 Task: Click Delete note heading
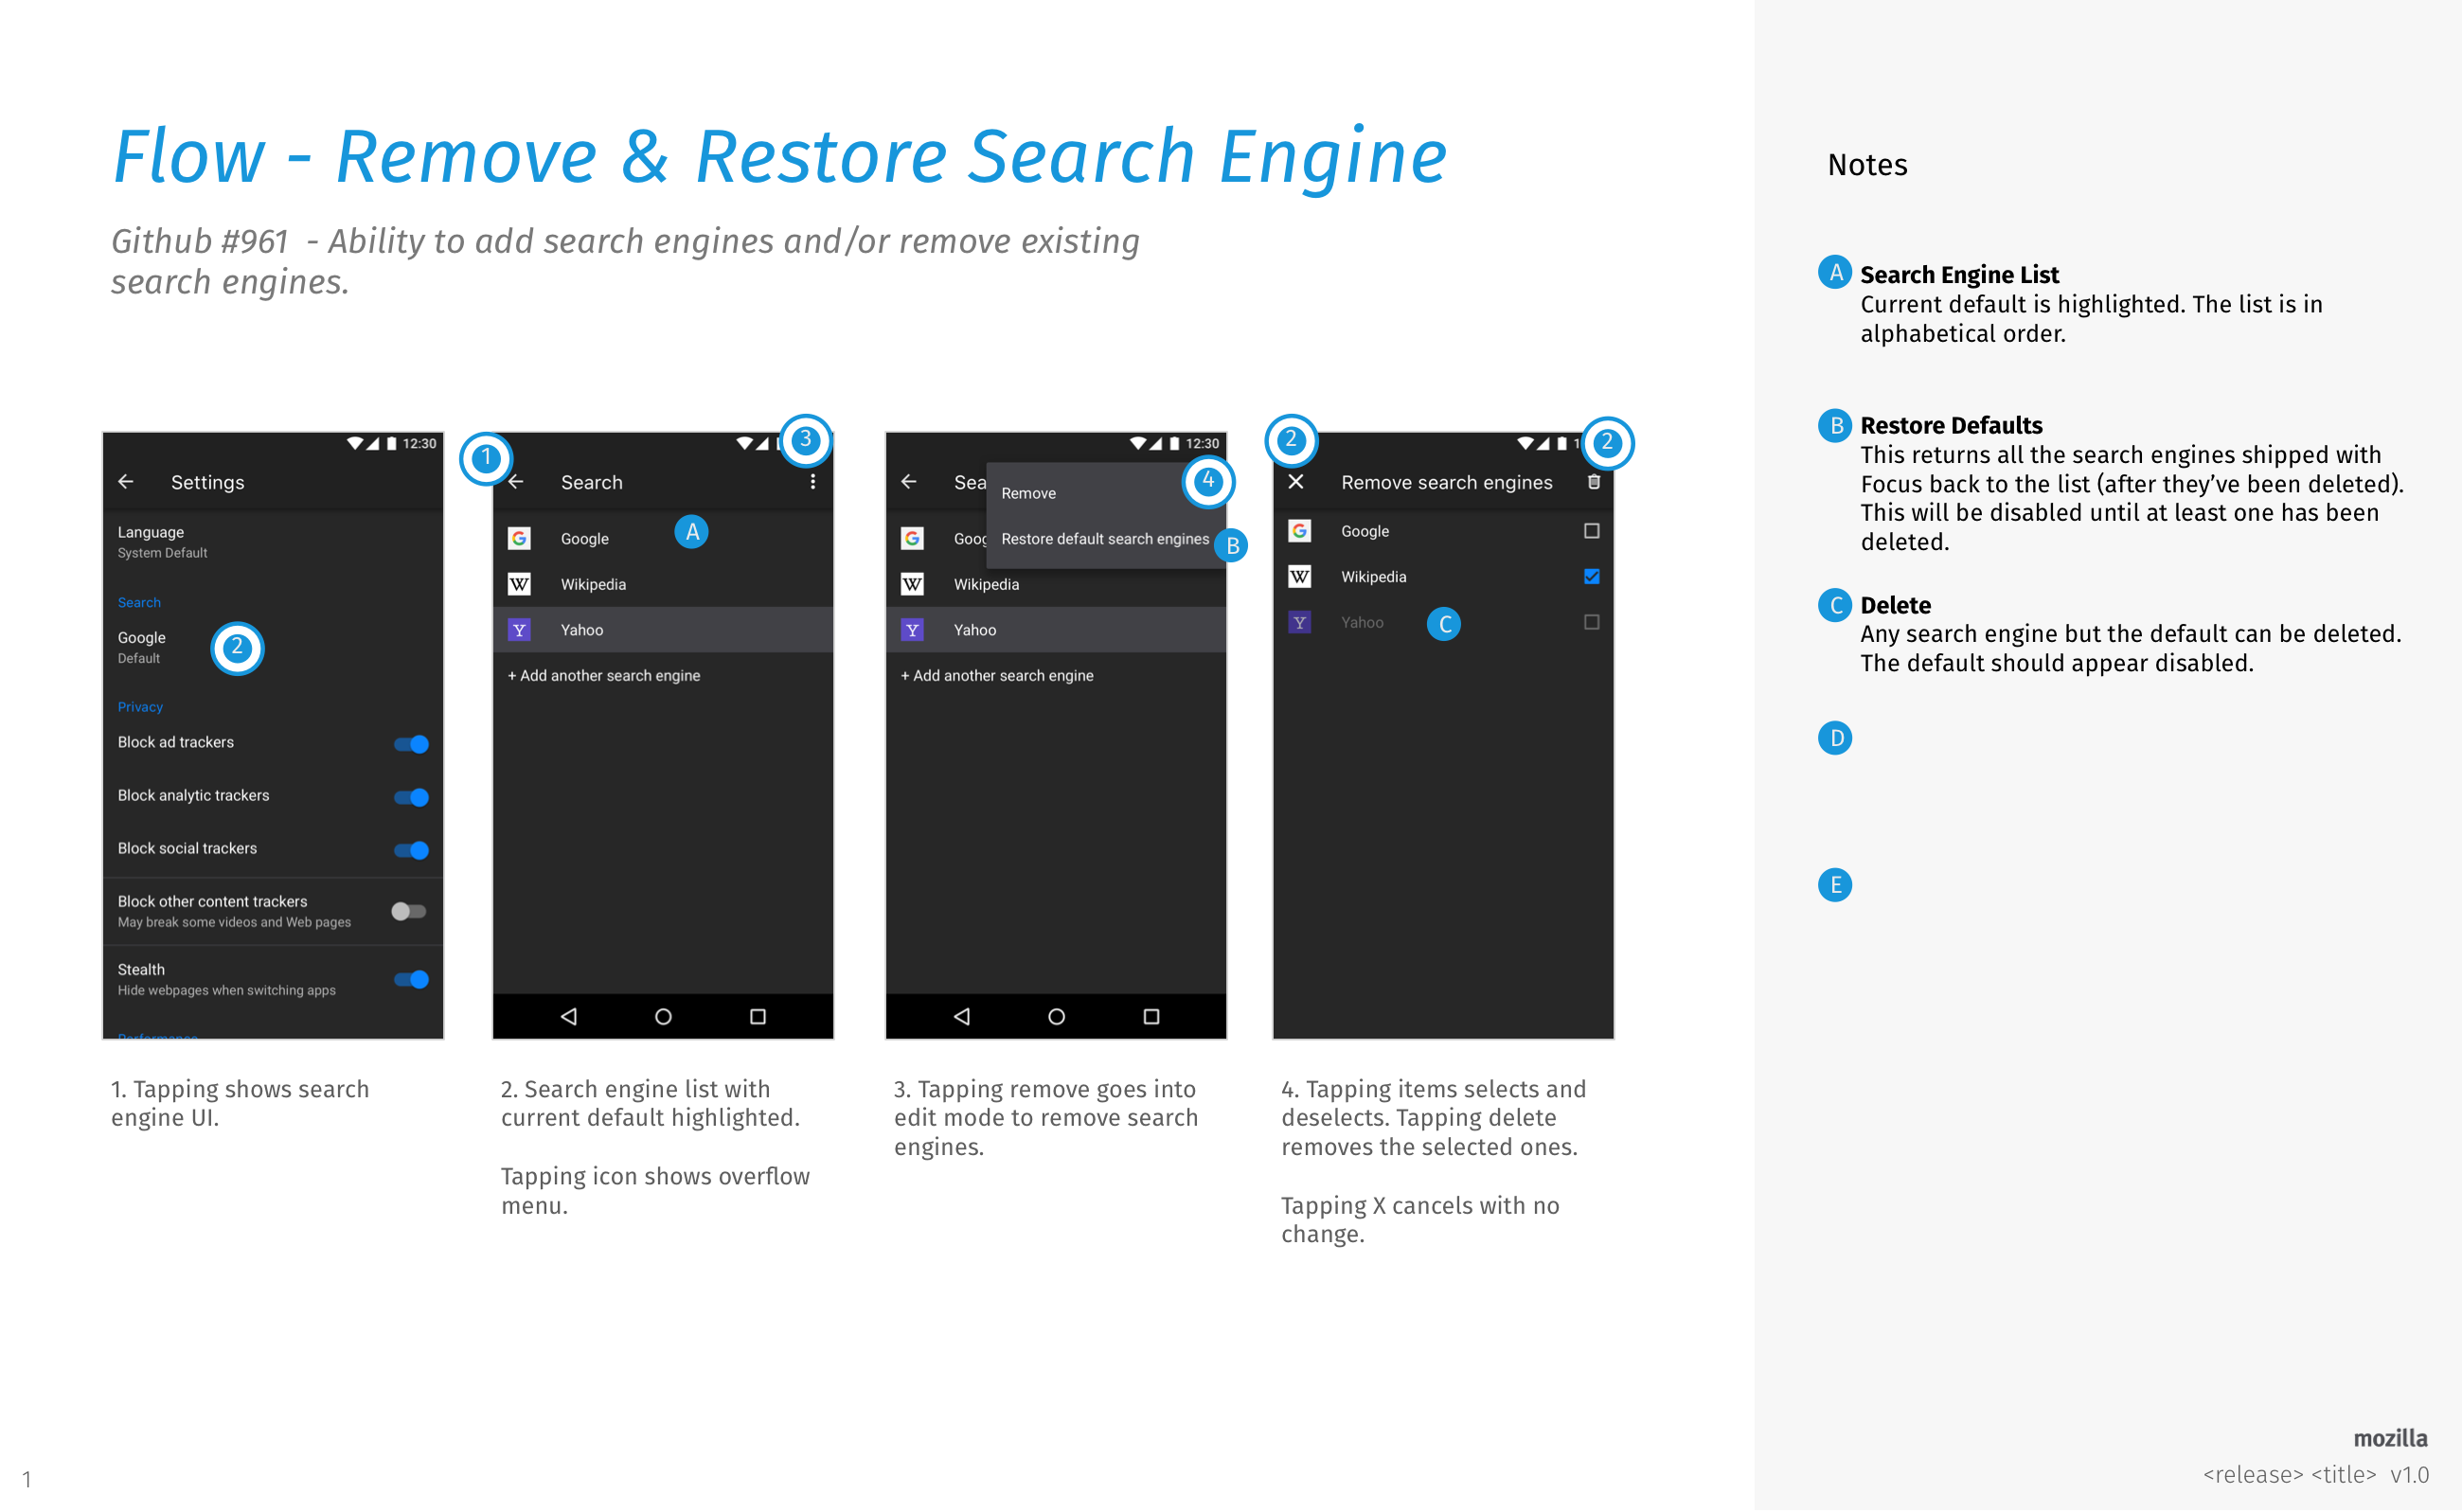tap(1895, 605)
